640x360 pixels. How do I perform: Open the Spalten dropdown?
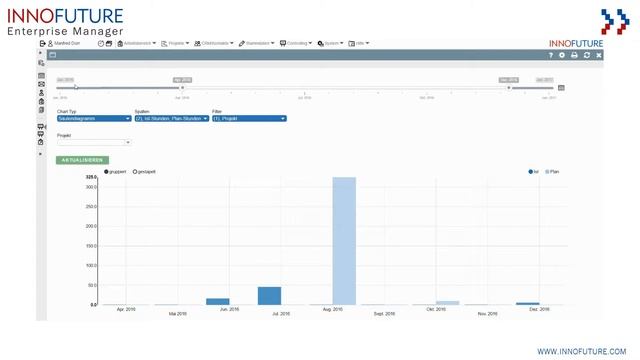tap(172, 118)
